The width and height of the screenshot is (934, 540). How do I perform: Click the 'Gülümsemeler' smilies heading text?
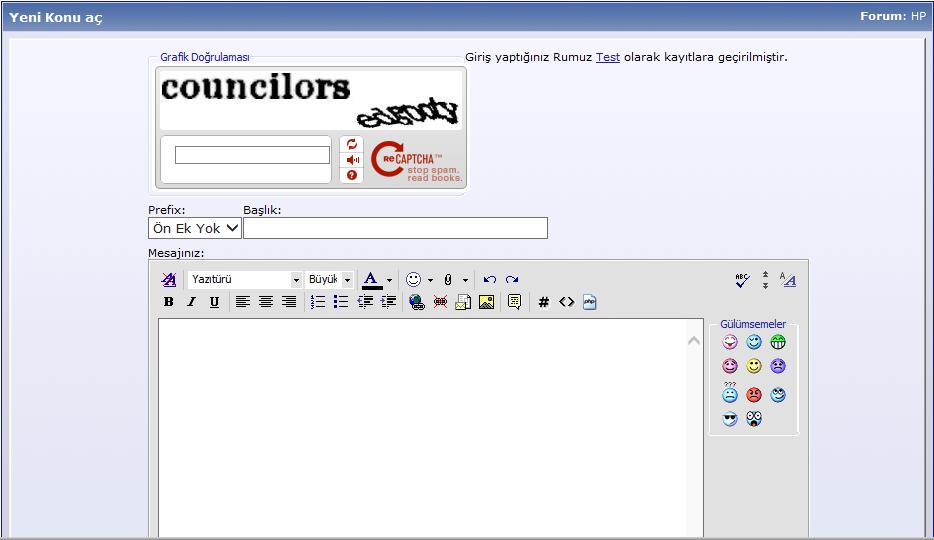pyautogui.click(x=753, y=324)
